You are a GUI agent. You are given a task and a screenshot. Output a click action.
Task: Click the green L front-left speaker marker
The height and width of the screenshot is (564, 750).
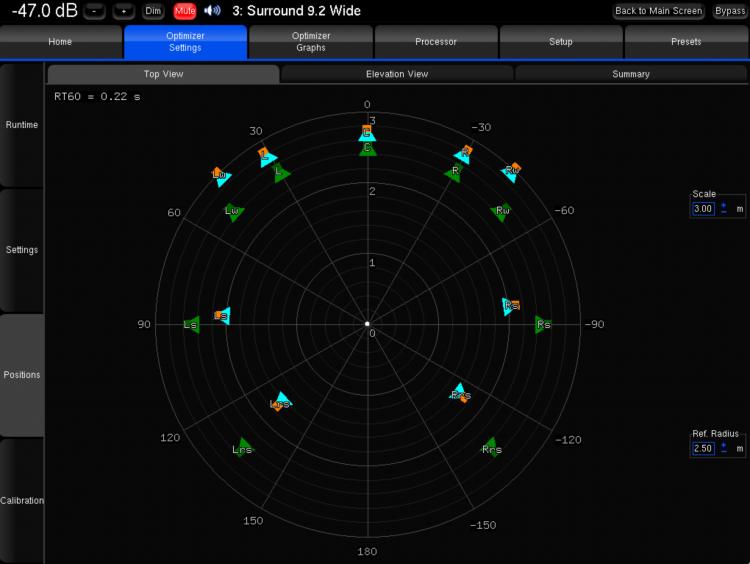pyautogui.click(x=281, y=173)
